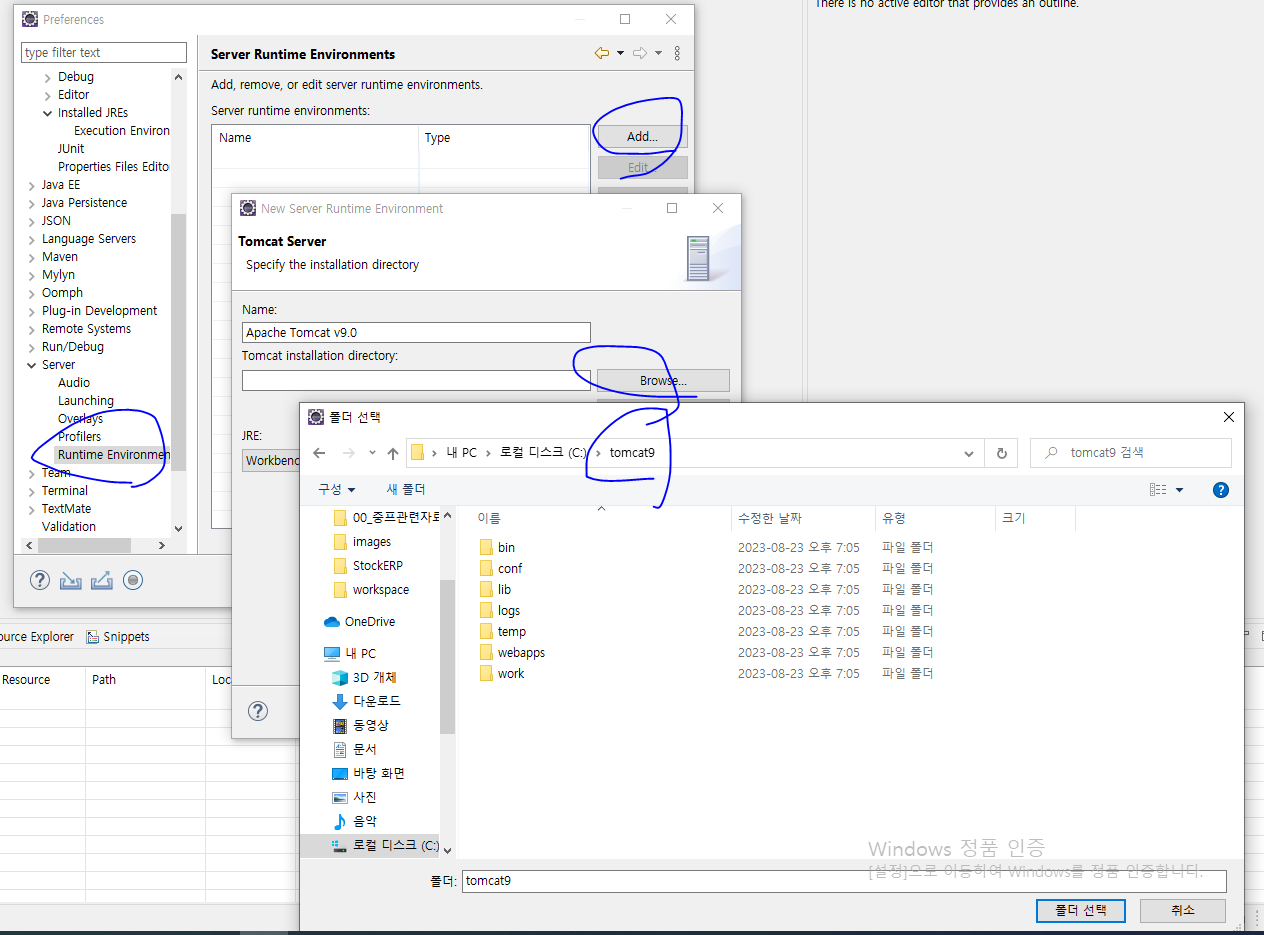Select Profilers under Server
This screenshot has width=1264, height=935.
pos(79,437)
